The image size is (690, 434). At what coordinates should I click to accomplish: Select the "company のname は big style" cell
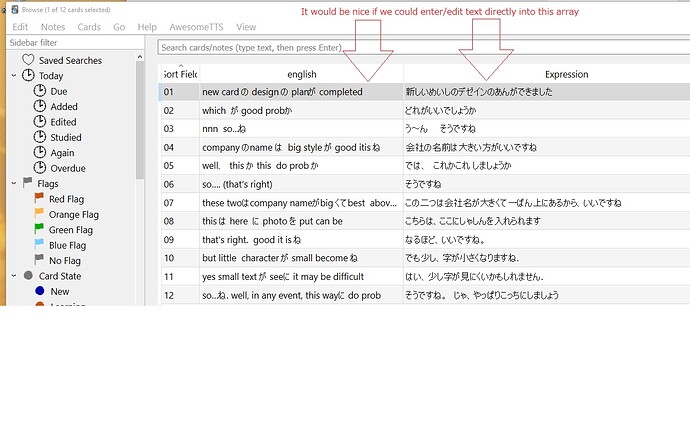[301, 147]
